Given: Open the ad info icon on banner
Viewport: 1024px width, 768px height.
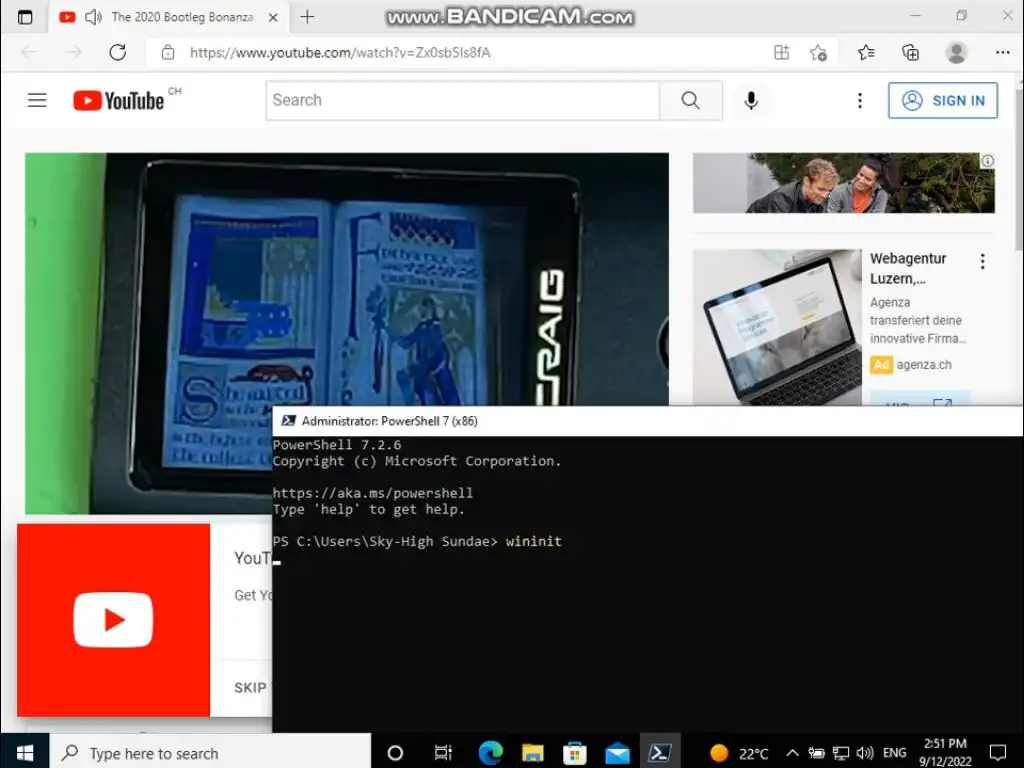Looking at the screenshot, I should pyautogui.click(x=987, y=161).
